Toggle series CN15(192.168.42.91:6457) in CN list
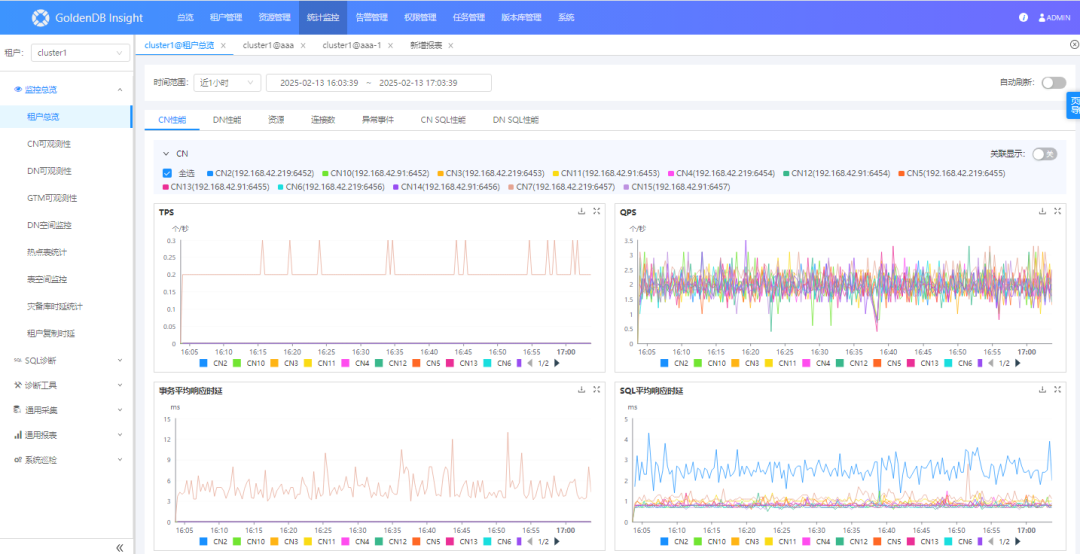Screen dimensions: 1080x554 [x=677, y=187]
